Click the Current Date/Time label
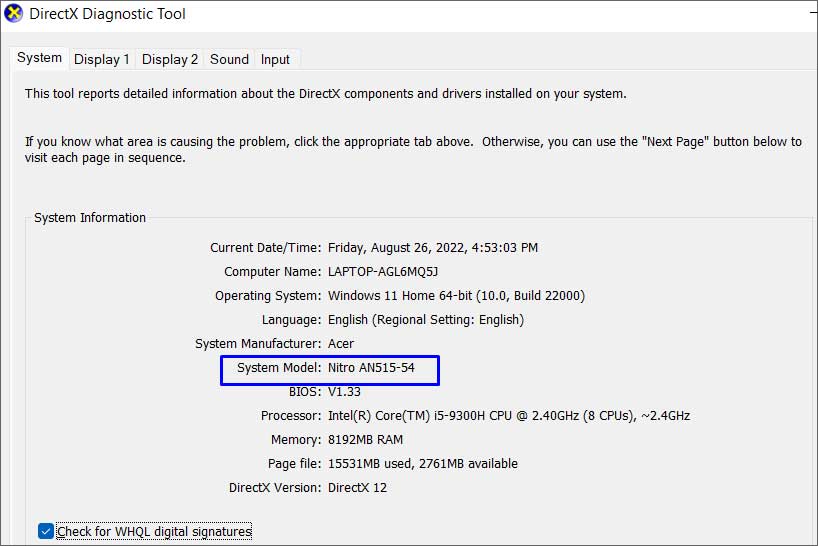The width and height of the screenshot is (818, 546). [x=266, y=248]
